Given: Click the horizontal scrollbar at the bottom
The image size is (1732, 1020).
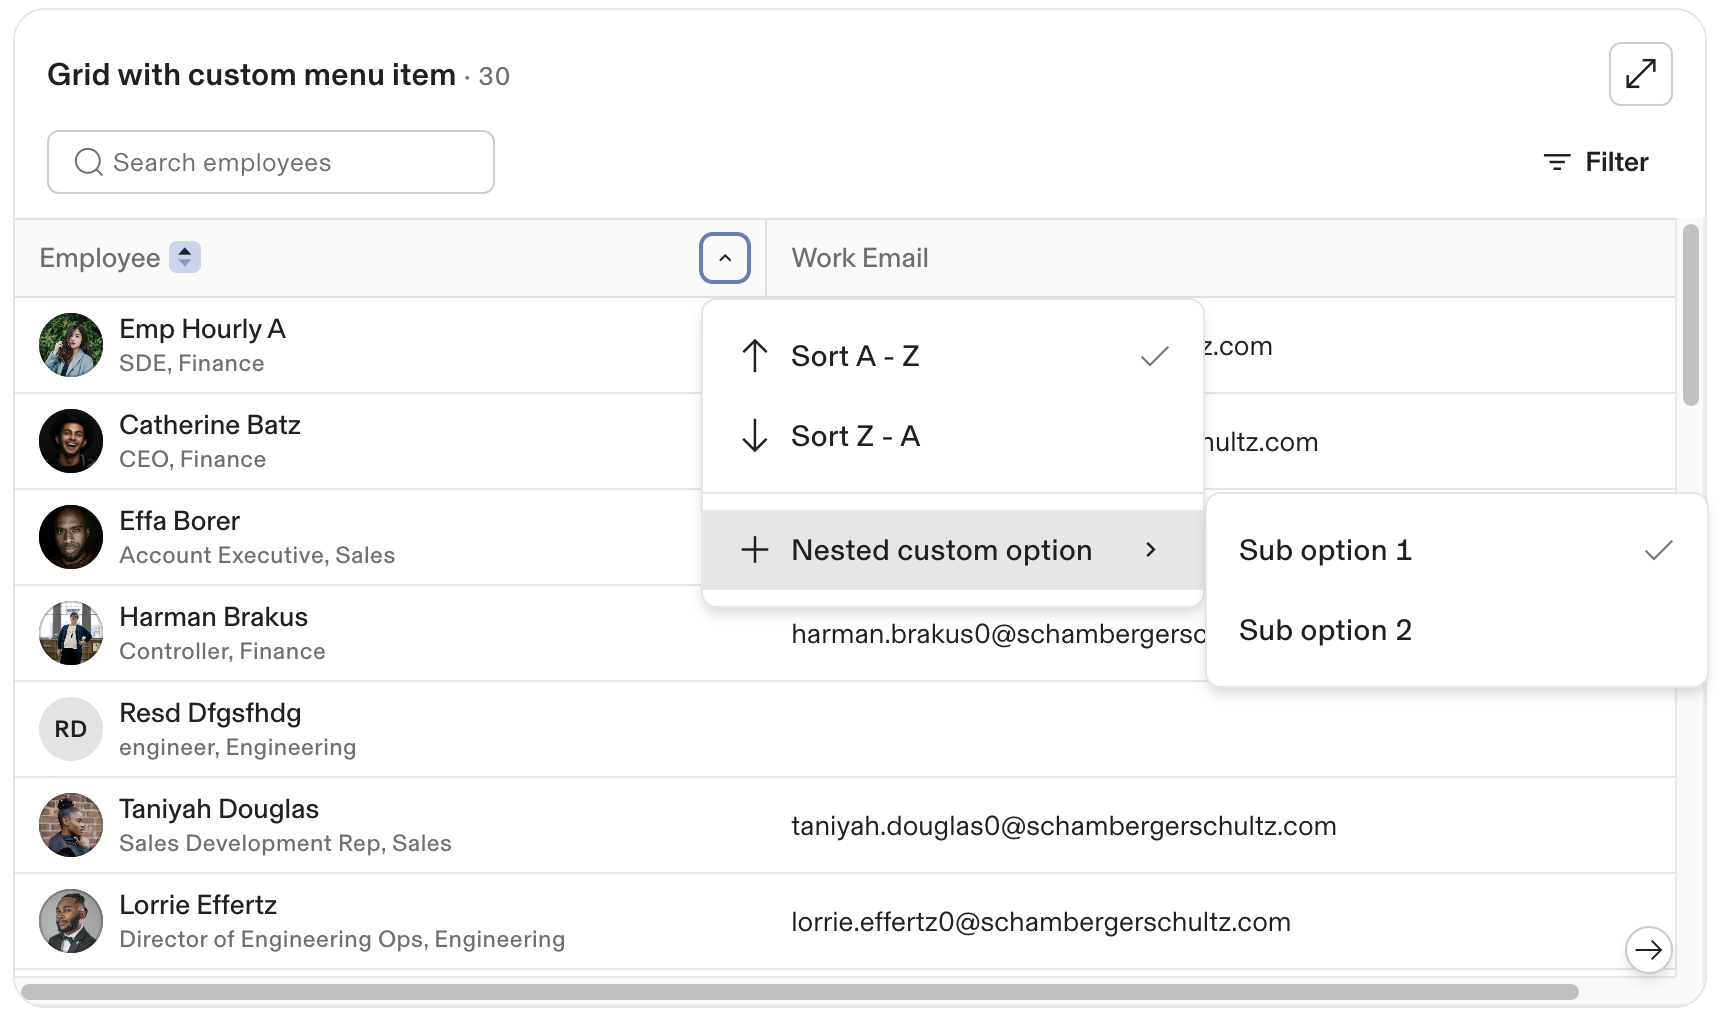Looking at the screenshot, I should click(800, 992).
